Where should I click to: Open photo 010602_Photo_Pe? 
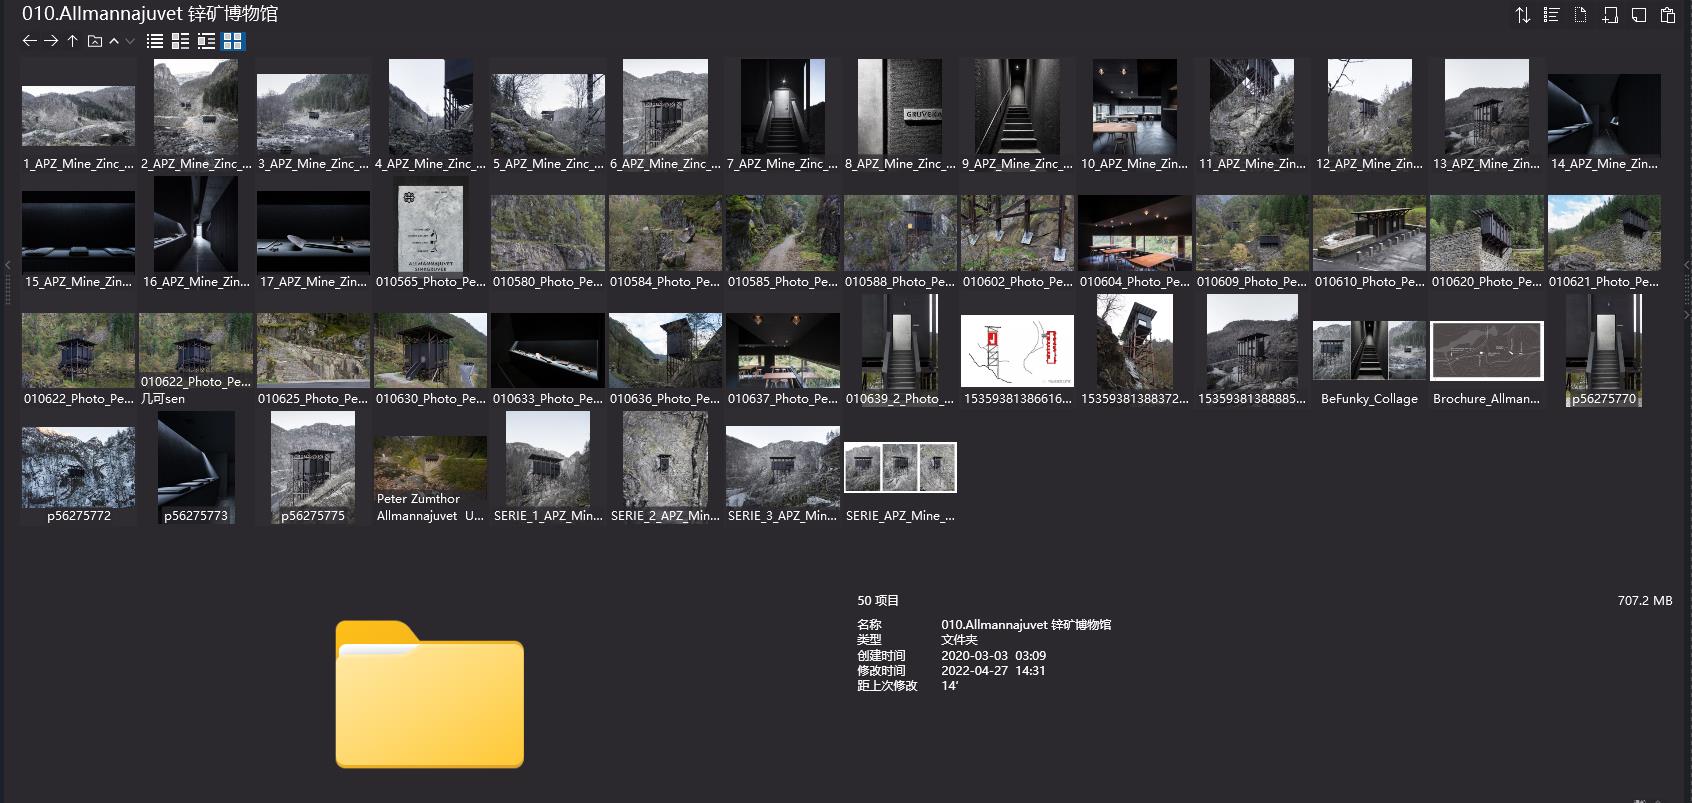[1017, 234]
